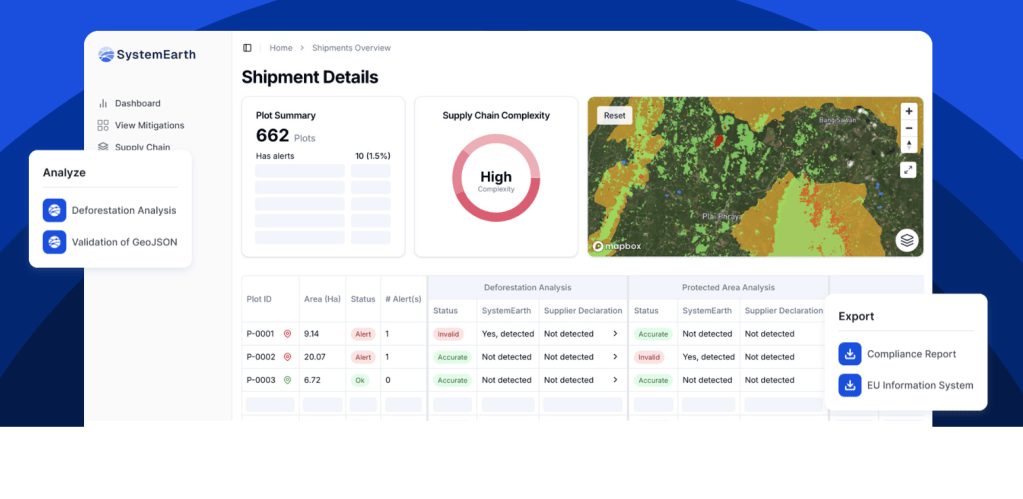Zoom in on the map
The image size is (1023, 499).
click(909, 112)
